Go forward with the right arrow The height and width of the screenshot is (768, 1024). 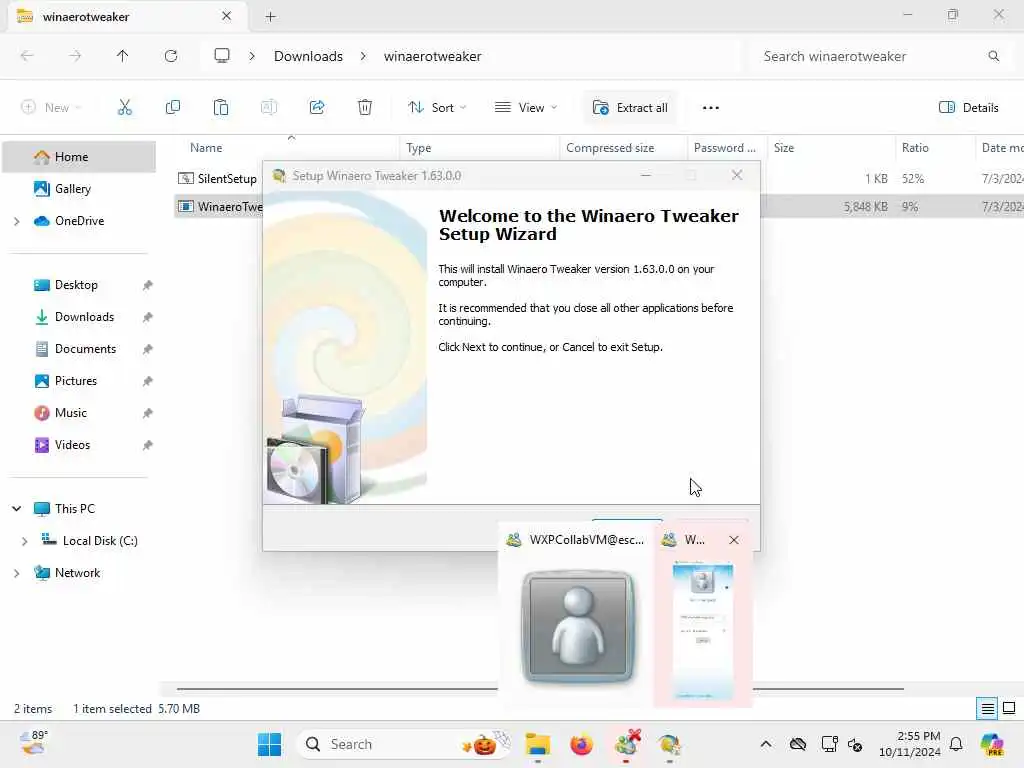(75, 56)
